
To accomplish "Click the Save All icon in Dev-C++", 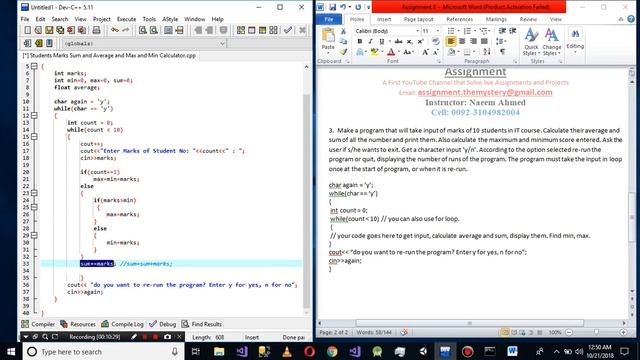I will click(60, 30).
